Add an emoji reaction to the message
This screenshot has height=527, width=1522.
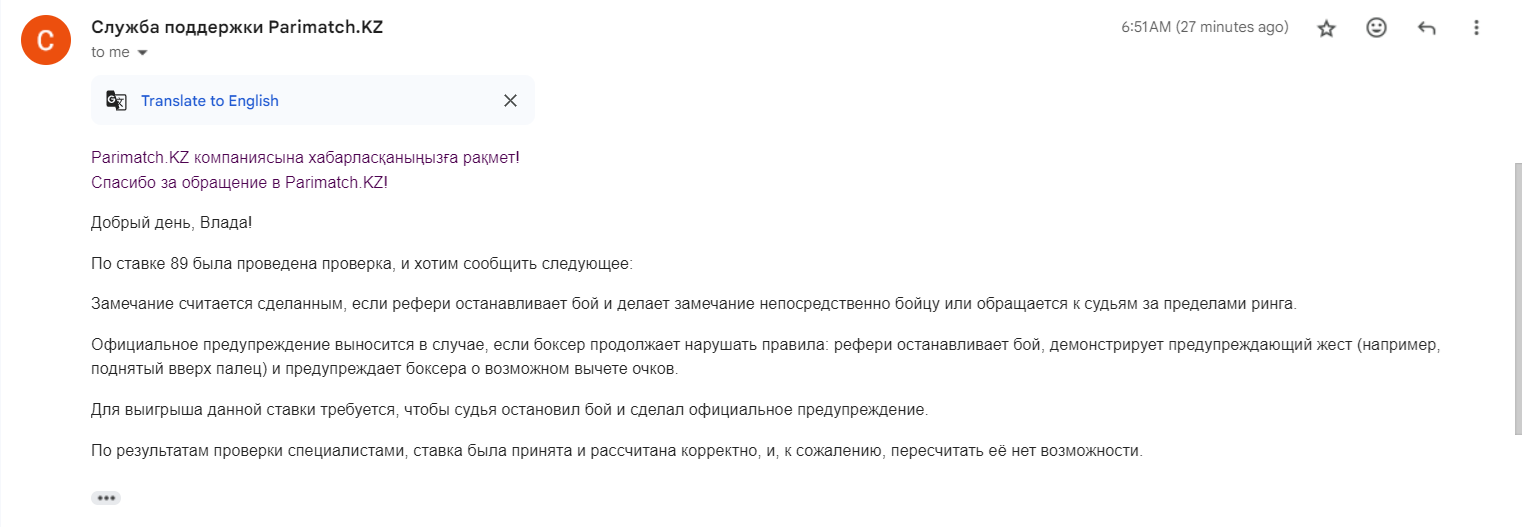coord(1377,29)
